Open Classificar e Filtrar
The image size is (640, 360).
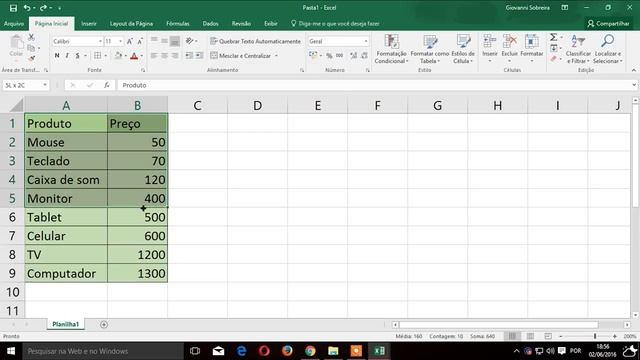click(578, 49)
